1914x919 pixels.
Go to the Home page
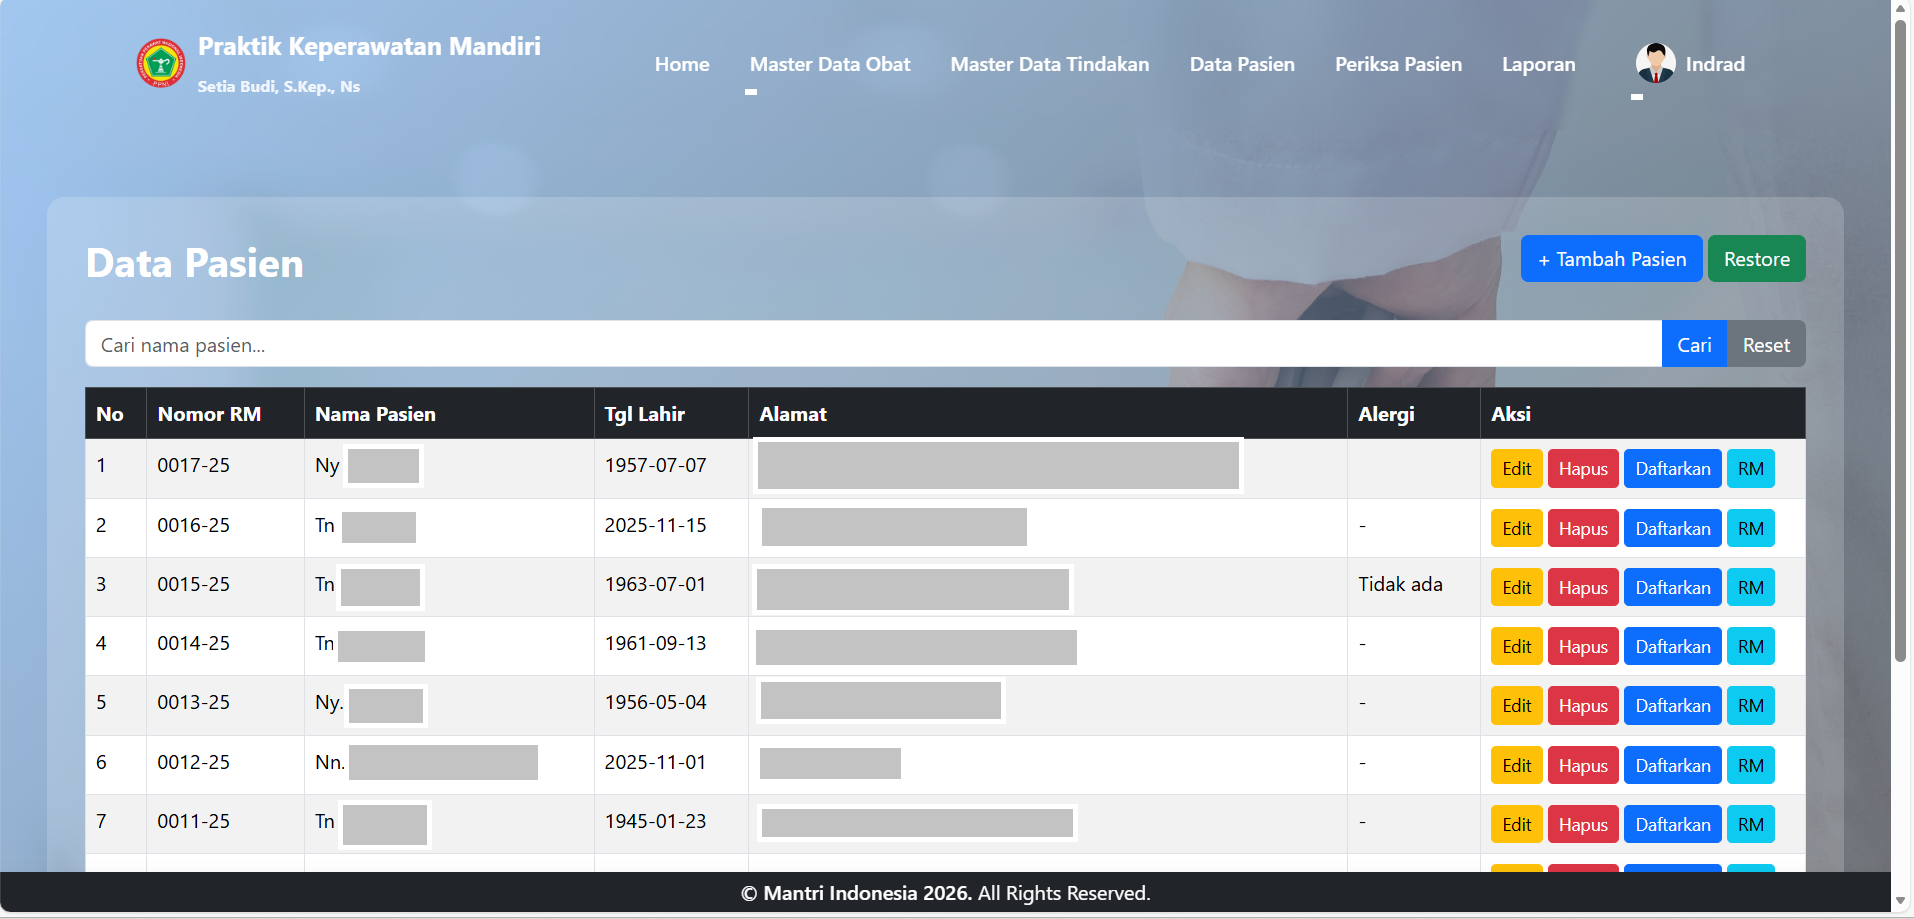pyautogui.click(x=682, y=64)
